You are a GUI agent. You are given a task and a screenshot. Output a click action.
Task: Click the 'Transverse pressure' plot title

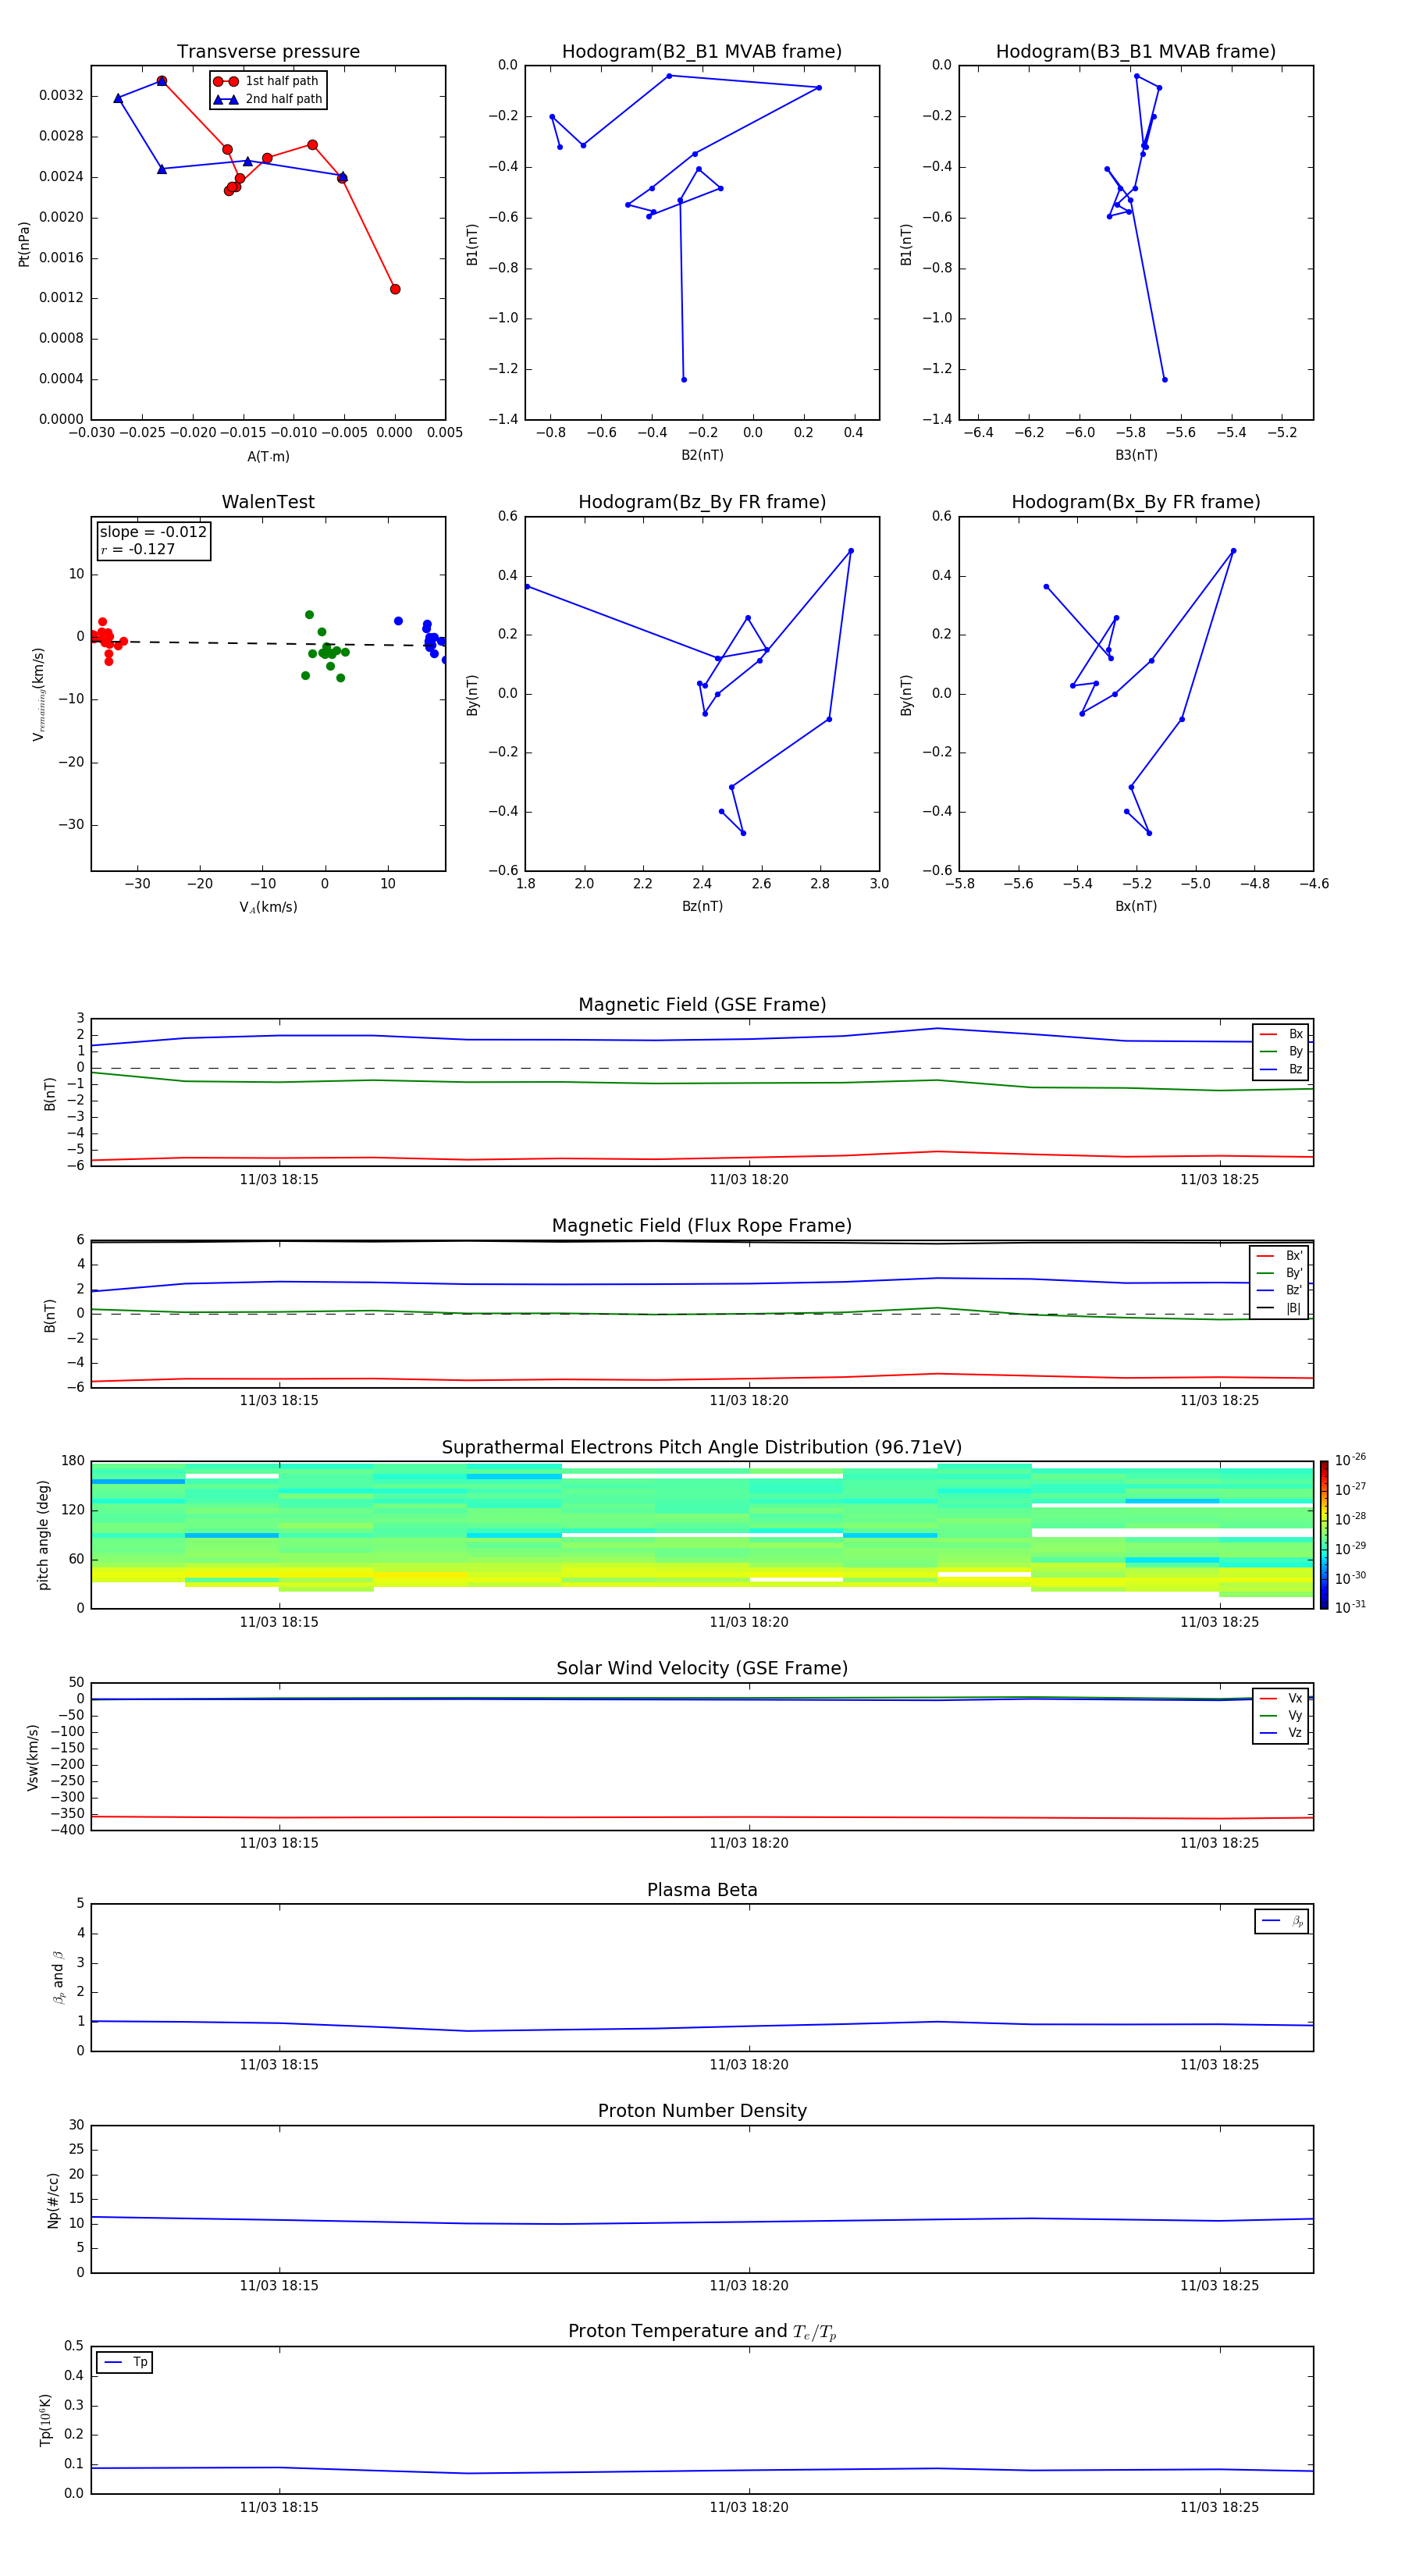(268, 52)
